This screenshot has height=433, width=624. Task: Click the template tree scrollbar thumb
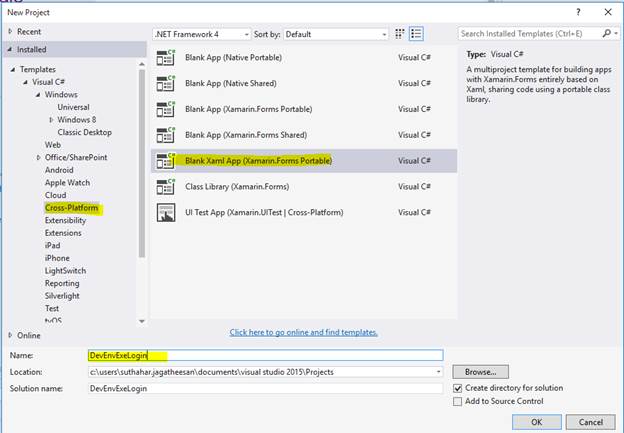[x=142, y=163]
